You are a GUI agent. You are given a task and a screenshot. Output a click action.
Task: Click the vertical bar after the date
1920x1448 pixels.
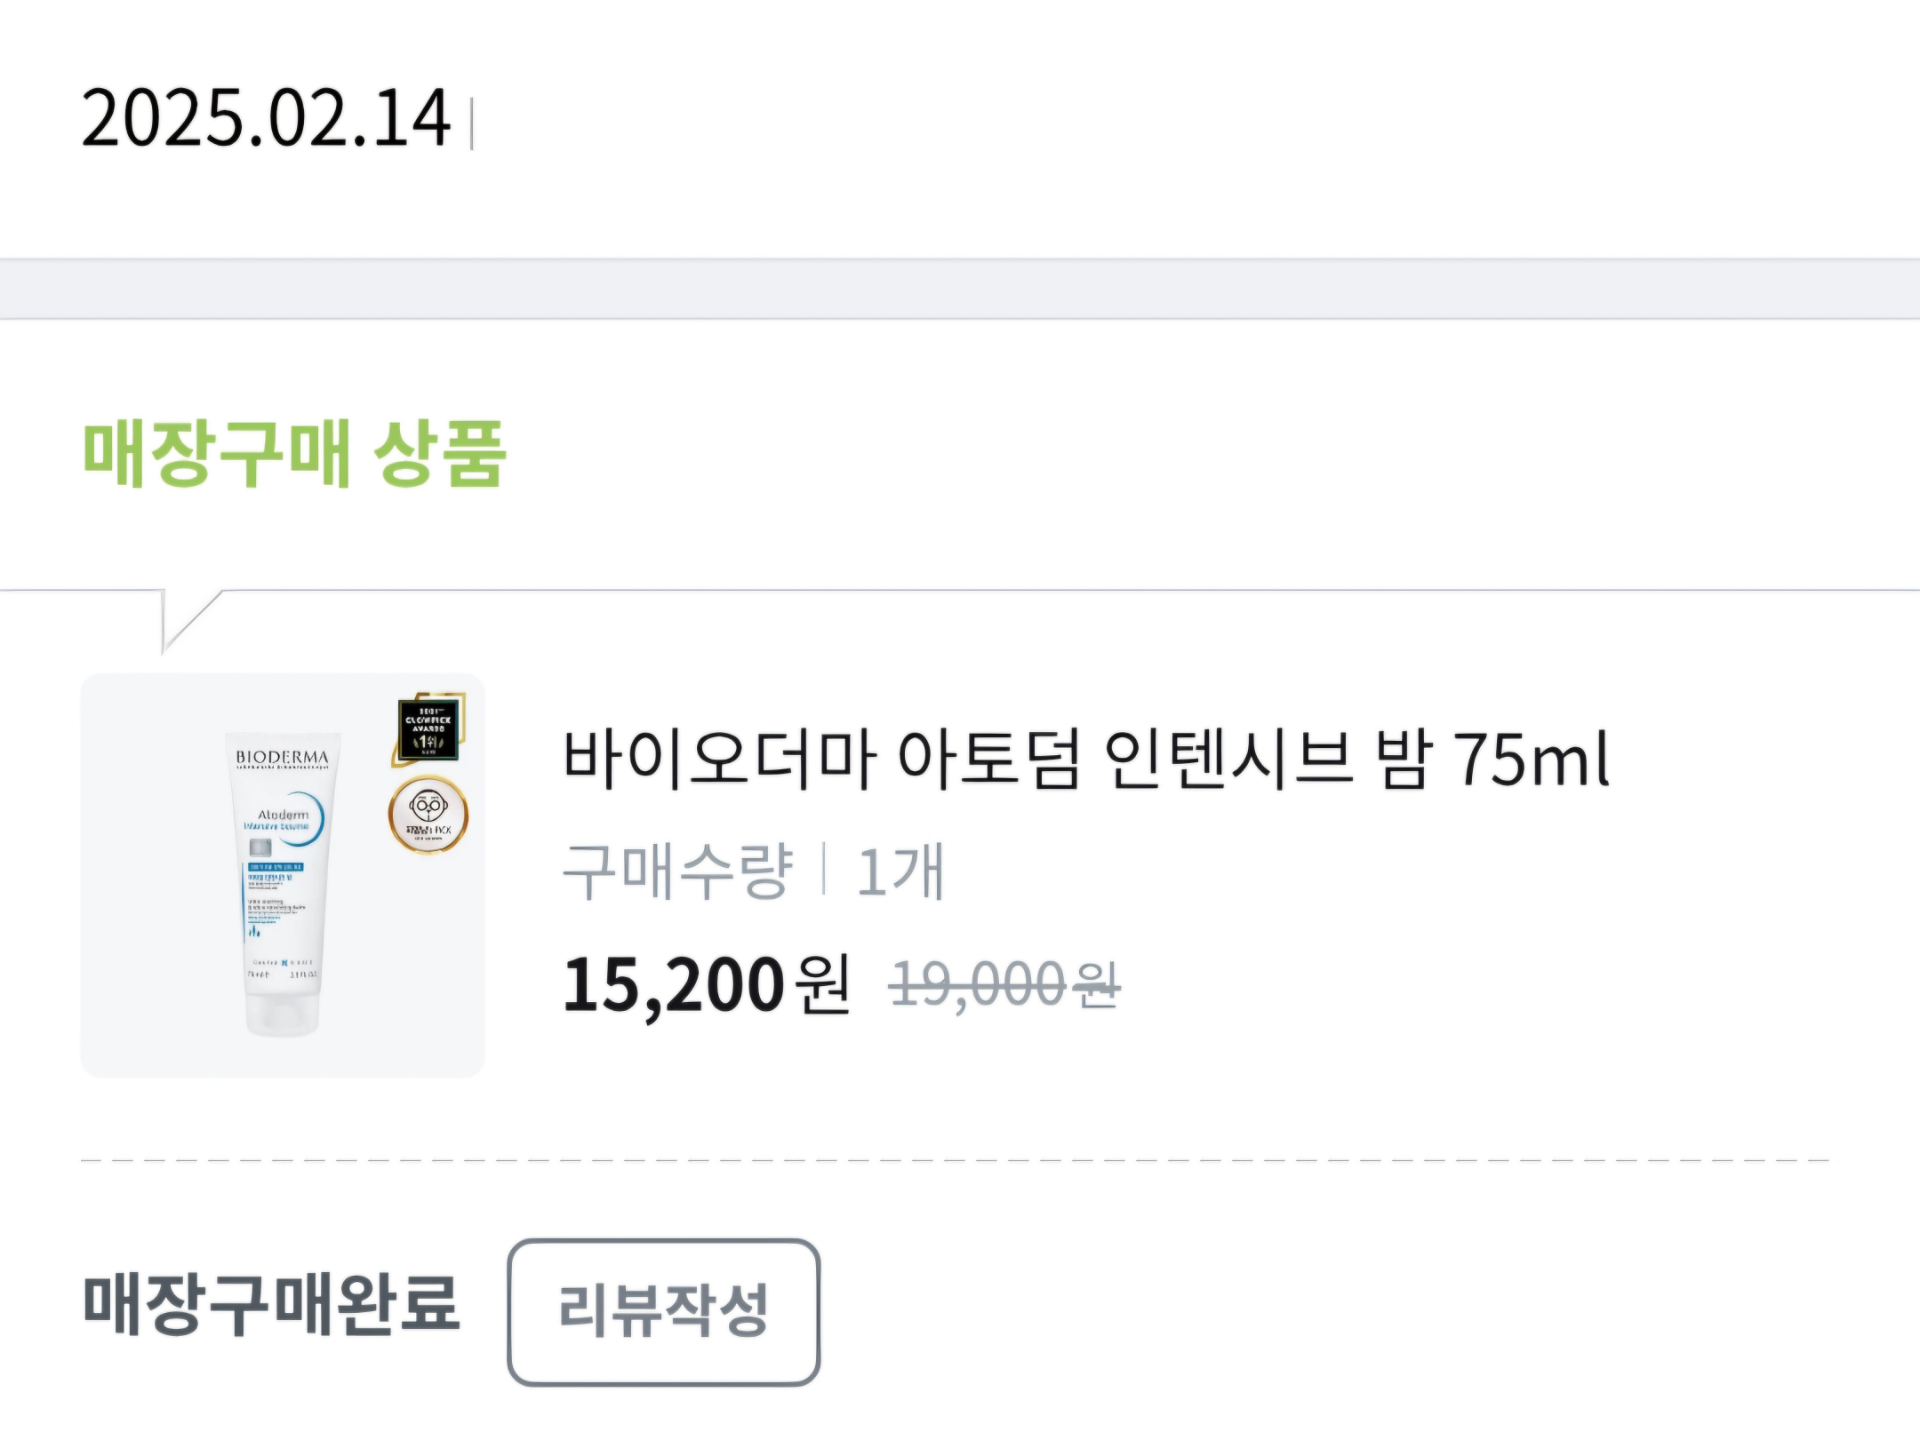[471, 124]
